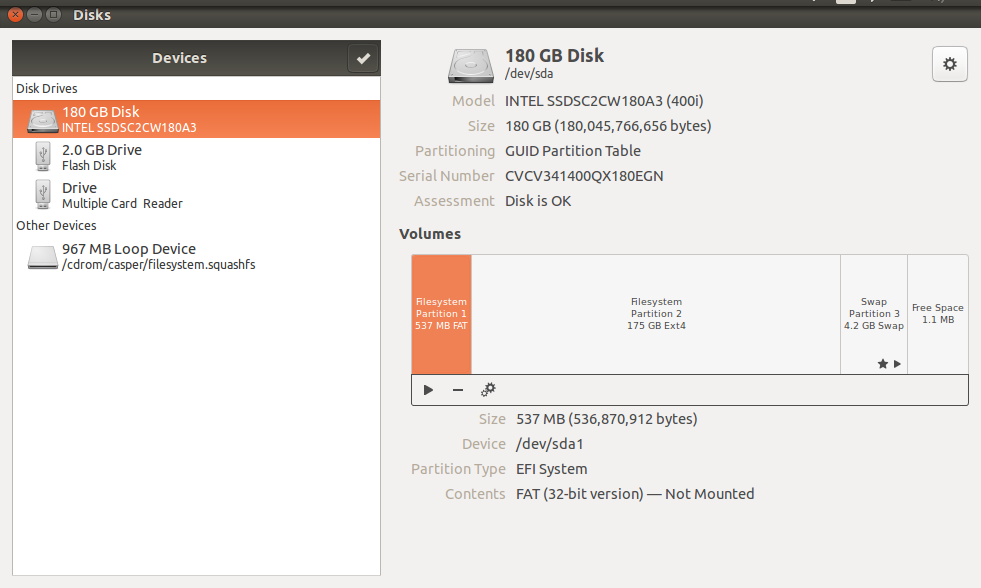
Task: Click the USB icon of 2.0 GB Drive
Action: pos(43,156)
